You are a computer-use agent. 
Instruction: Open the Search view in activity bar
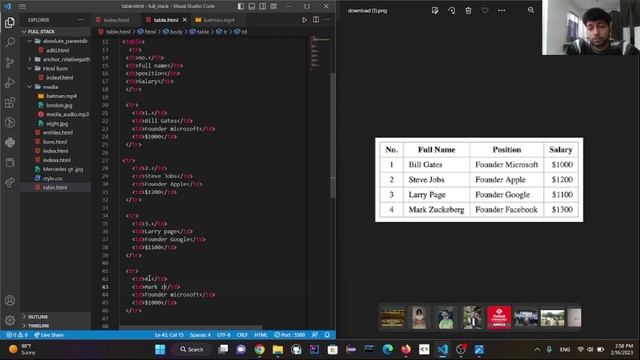pyautogui.click(x=10, y=42)
